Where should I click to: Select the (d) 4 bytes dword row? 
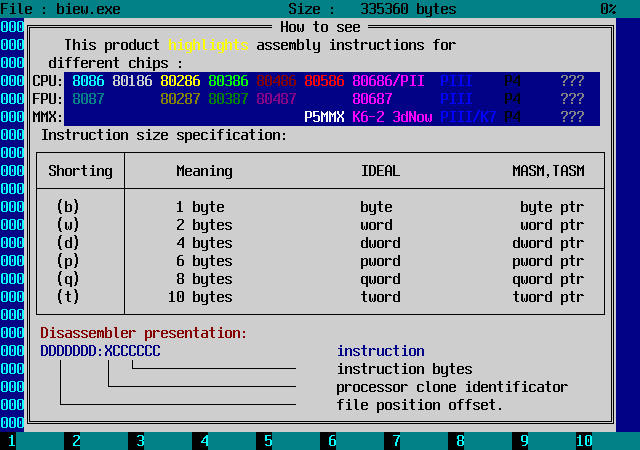point(320,243)
